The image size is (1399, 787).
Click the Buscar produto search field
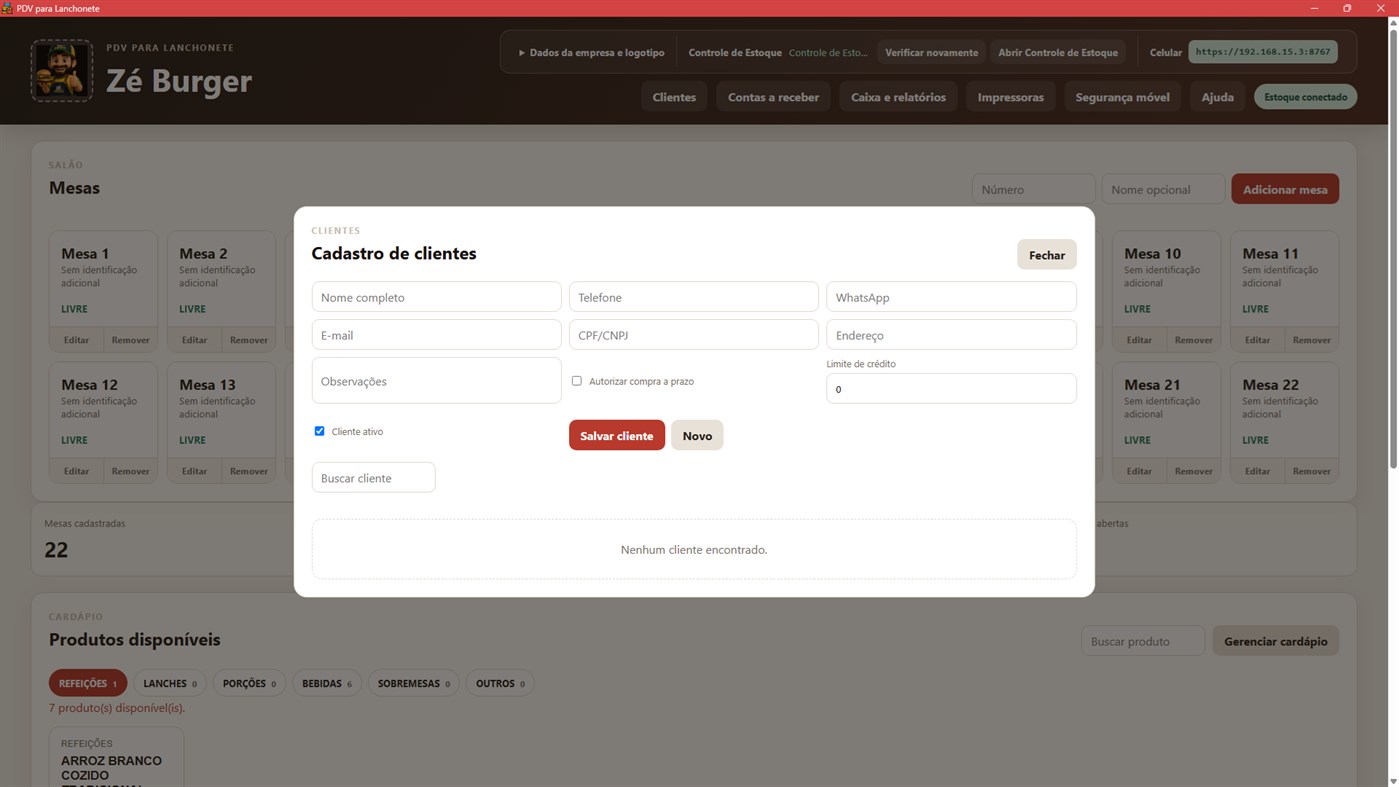[1143, 641]
